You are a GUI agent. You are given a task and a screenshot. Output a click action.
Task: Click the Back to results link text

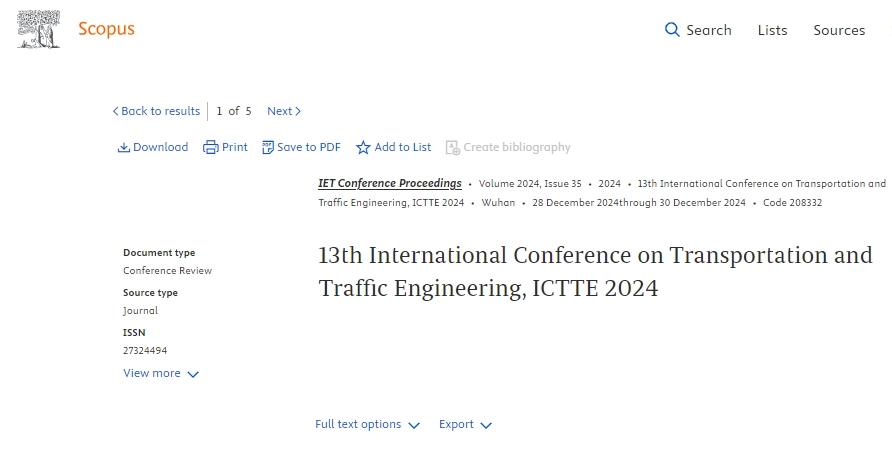coord(160,111)
